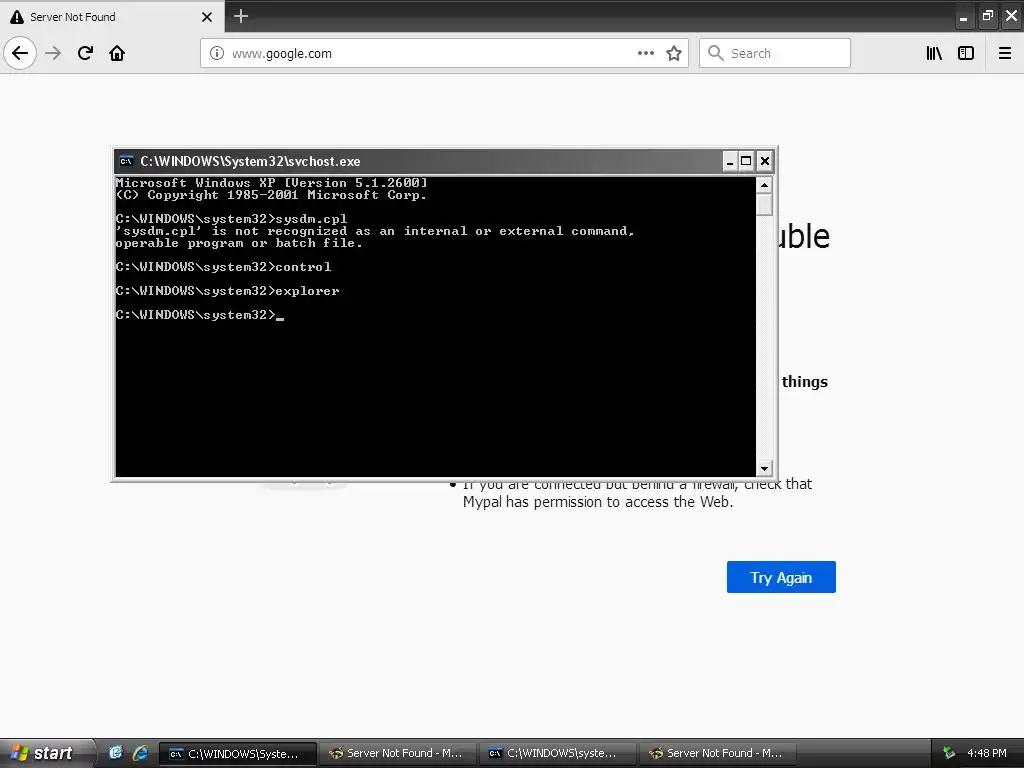The width and height of the screenshot is (1024, 768).
Task: Switch to first Server Not Found taskbar item
Action: tap(398, 754)
